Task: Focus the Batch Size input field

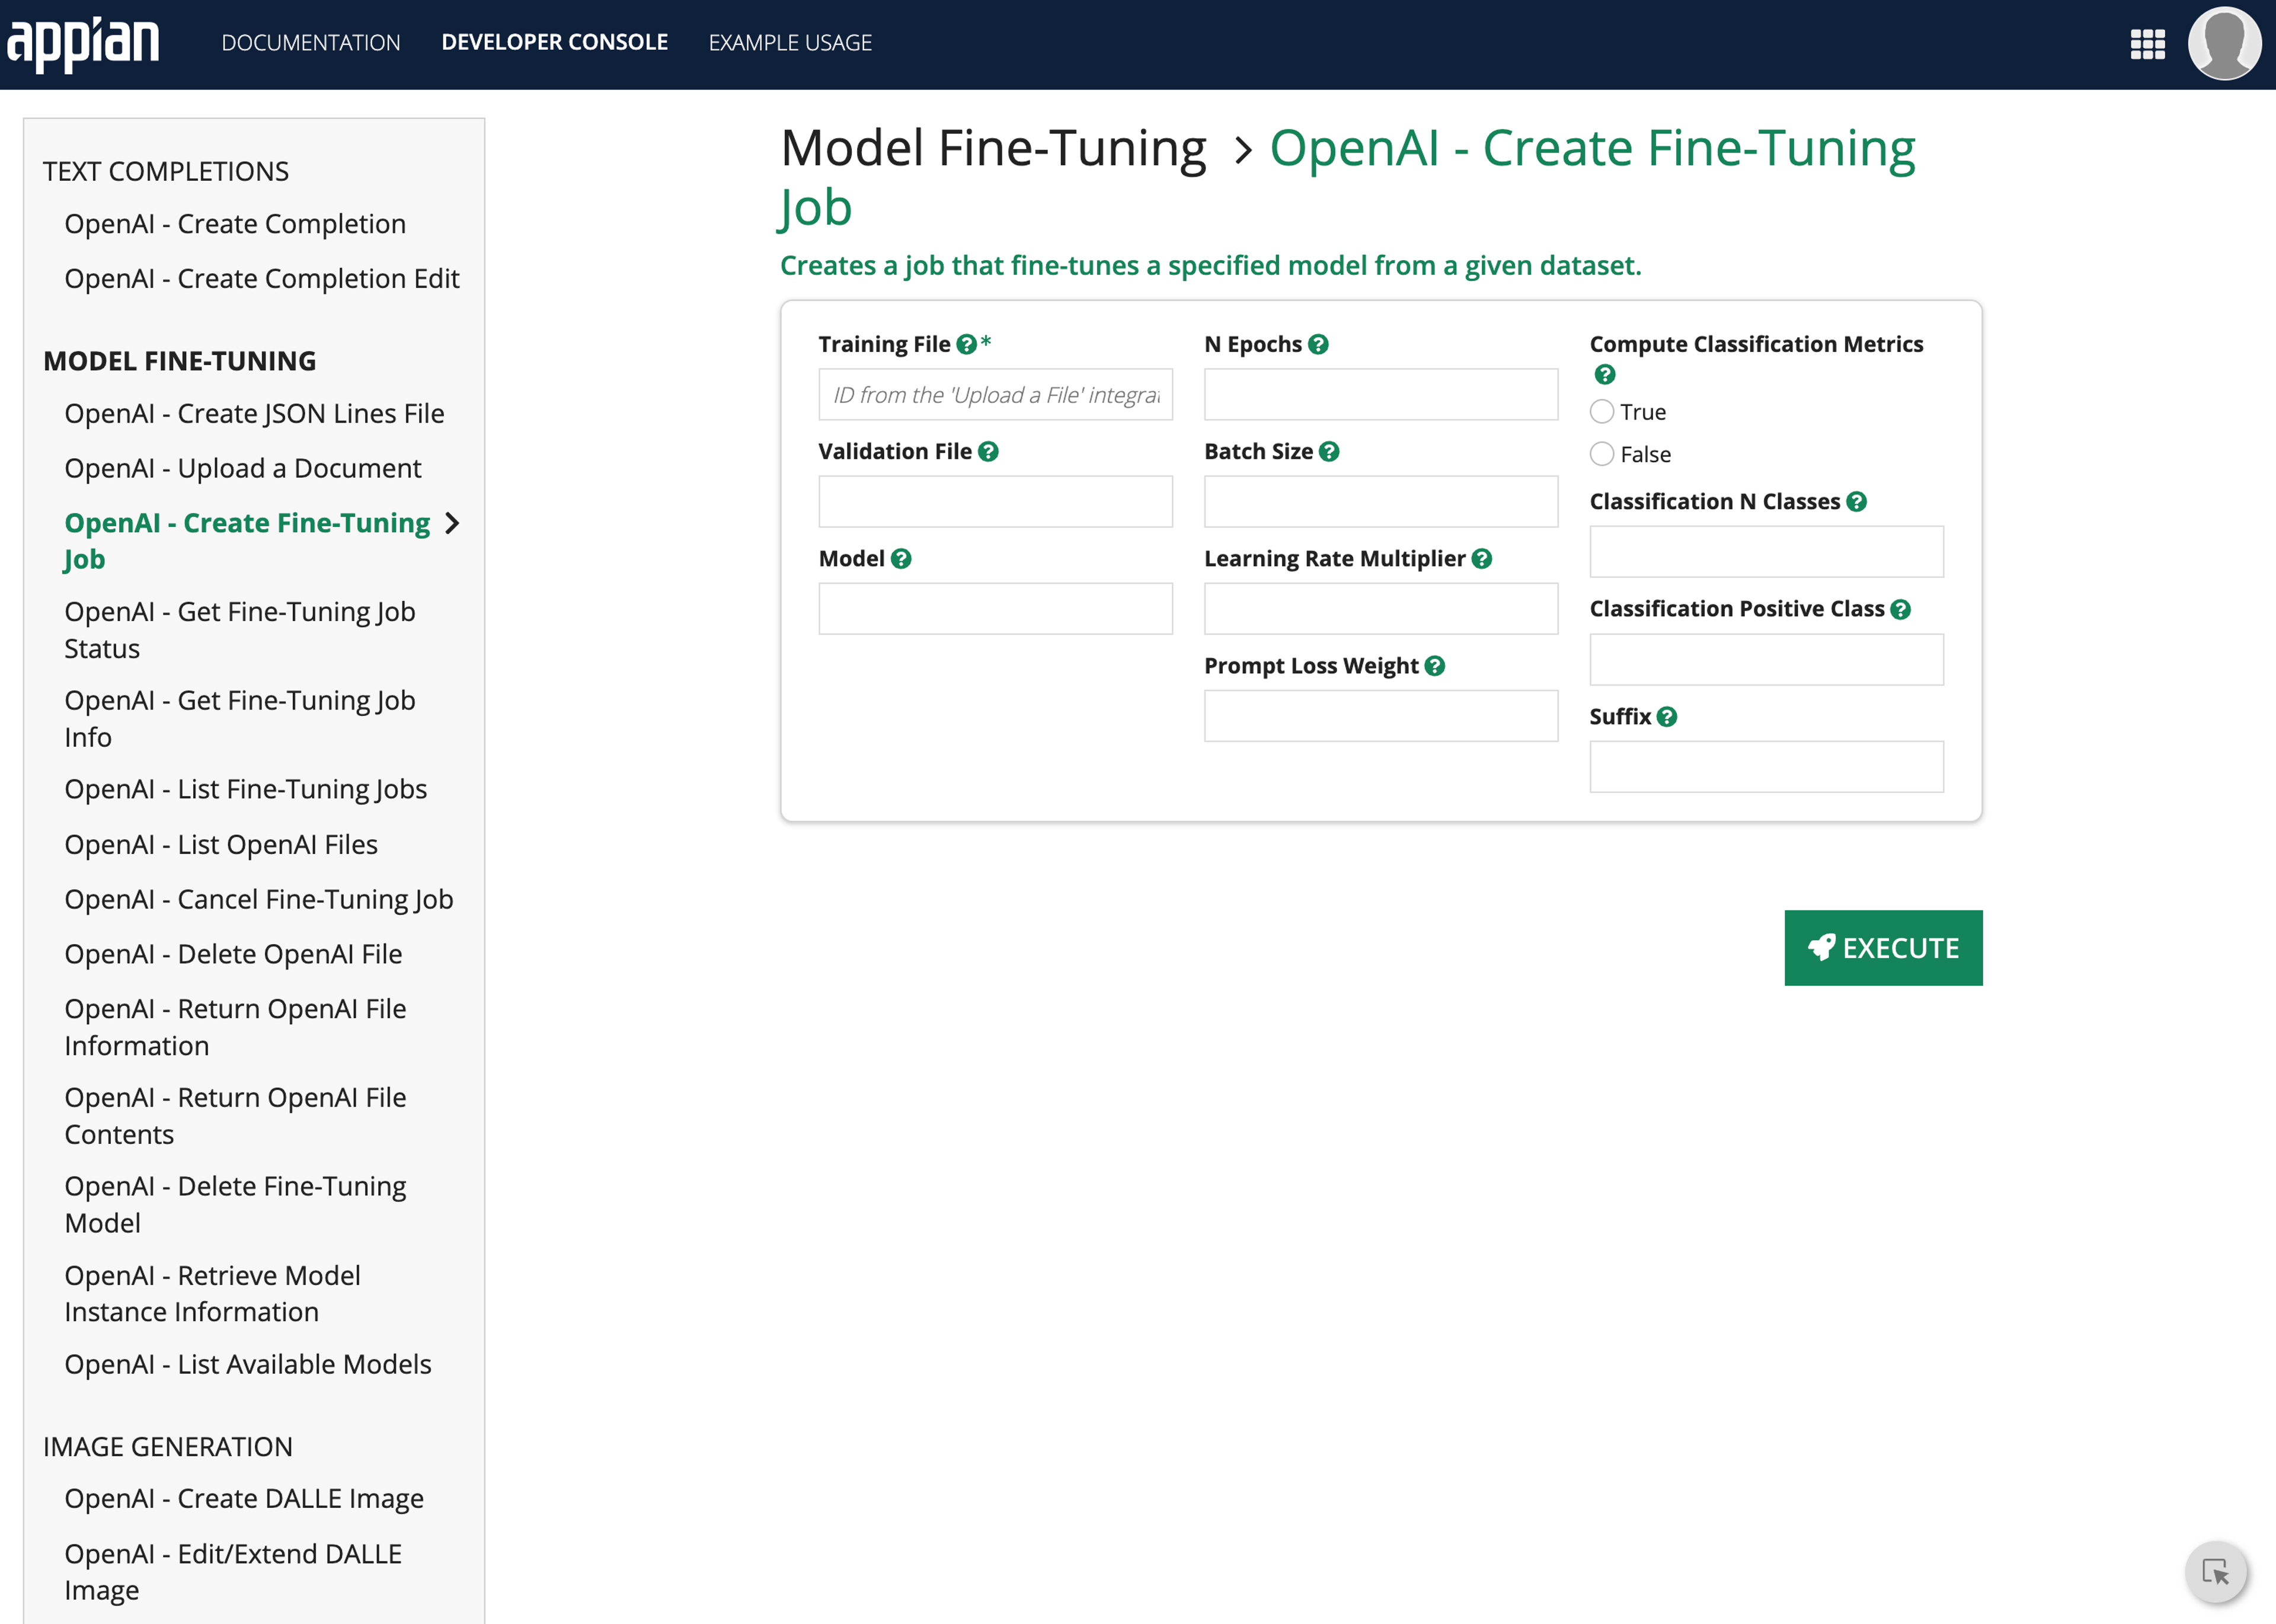Action: [x=1381, y=502]
